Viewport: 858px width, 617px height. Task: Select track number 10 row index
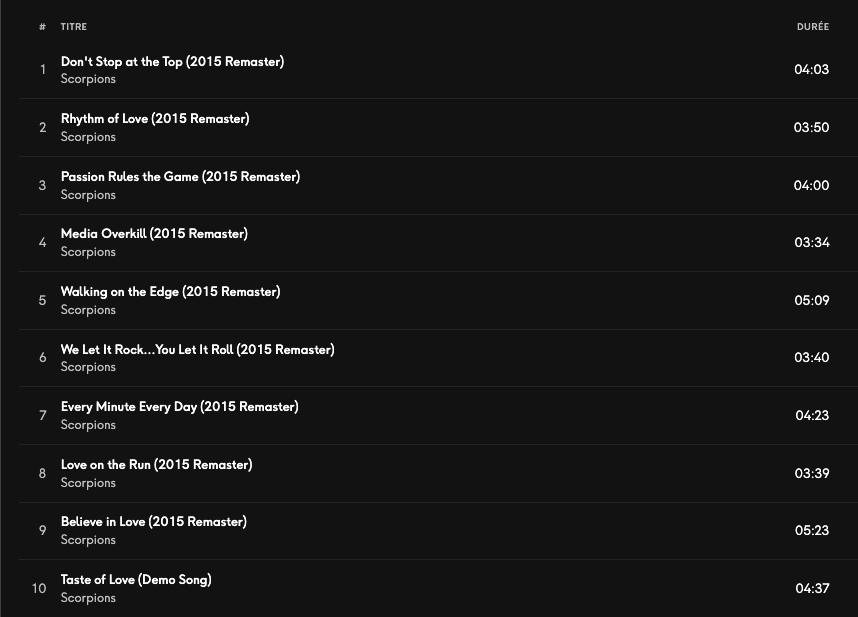[x=39, y=588]
